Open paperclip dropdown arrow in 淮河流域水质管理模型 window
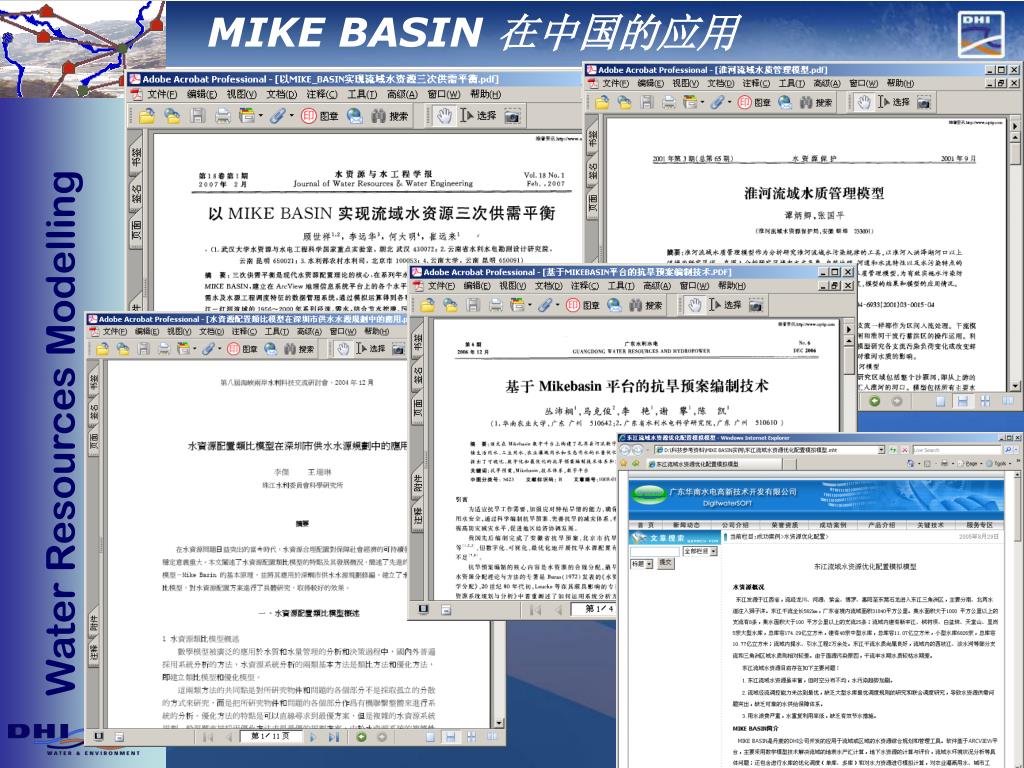This screenshot has width=1024, height=768. click(729, 102)
